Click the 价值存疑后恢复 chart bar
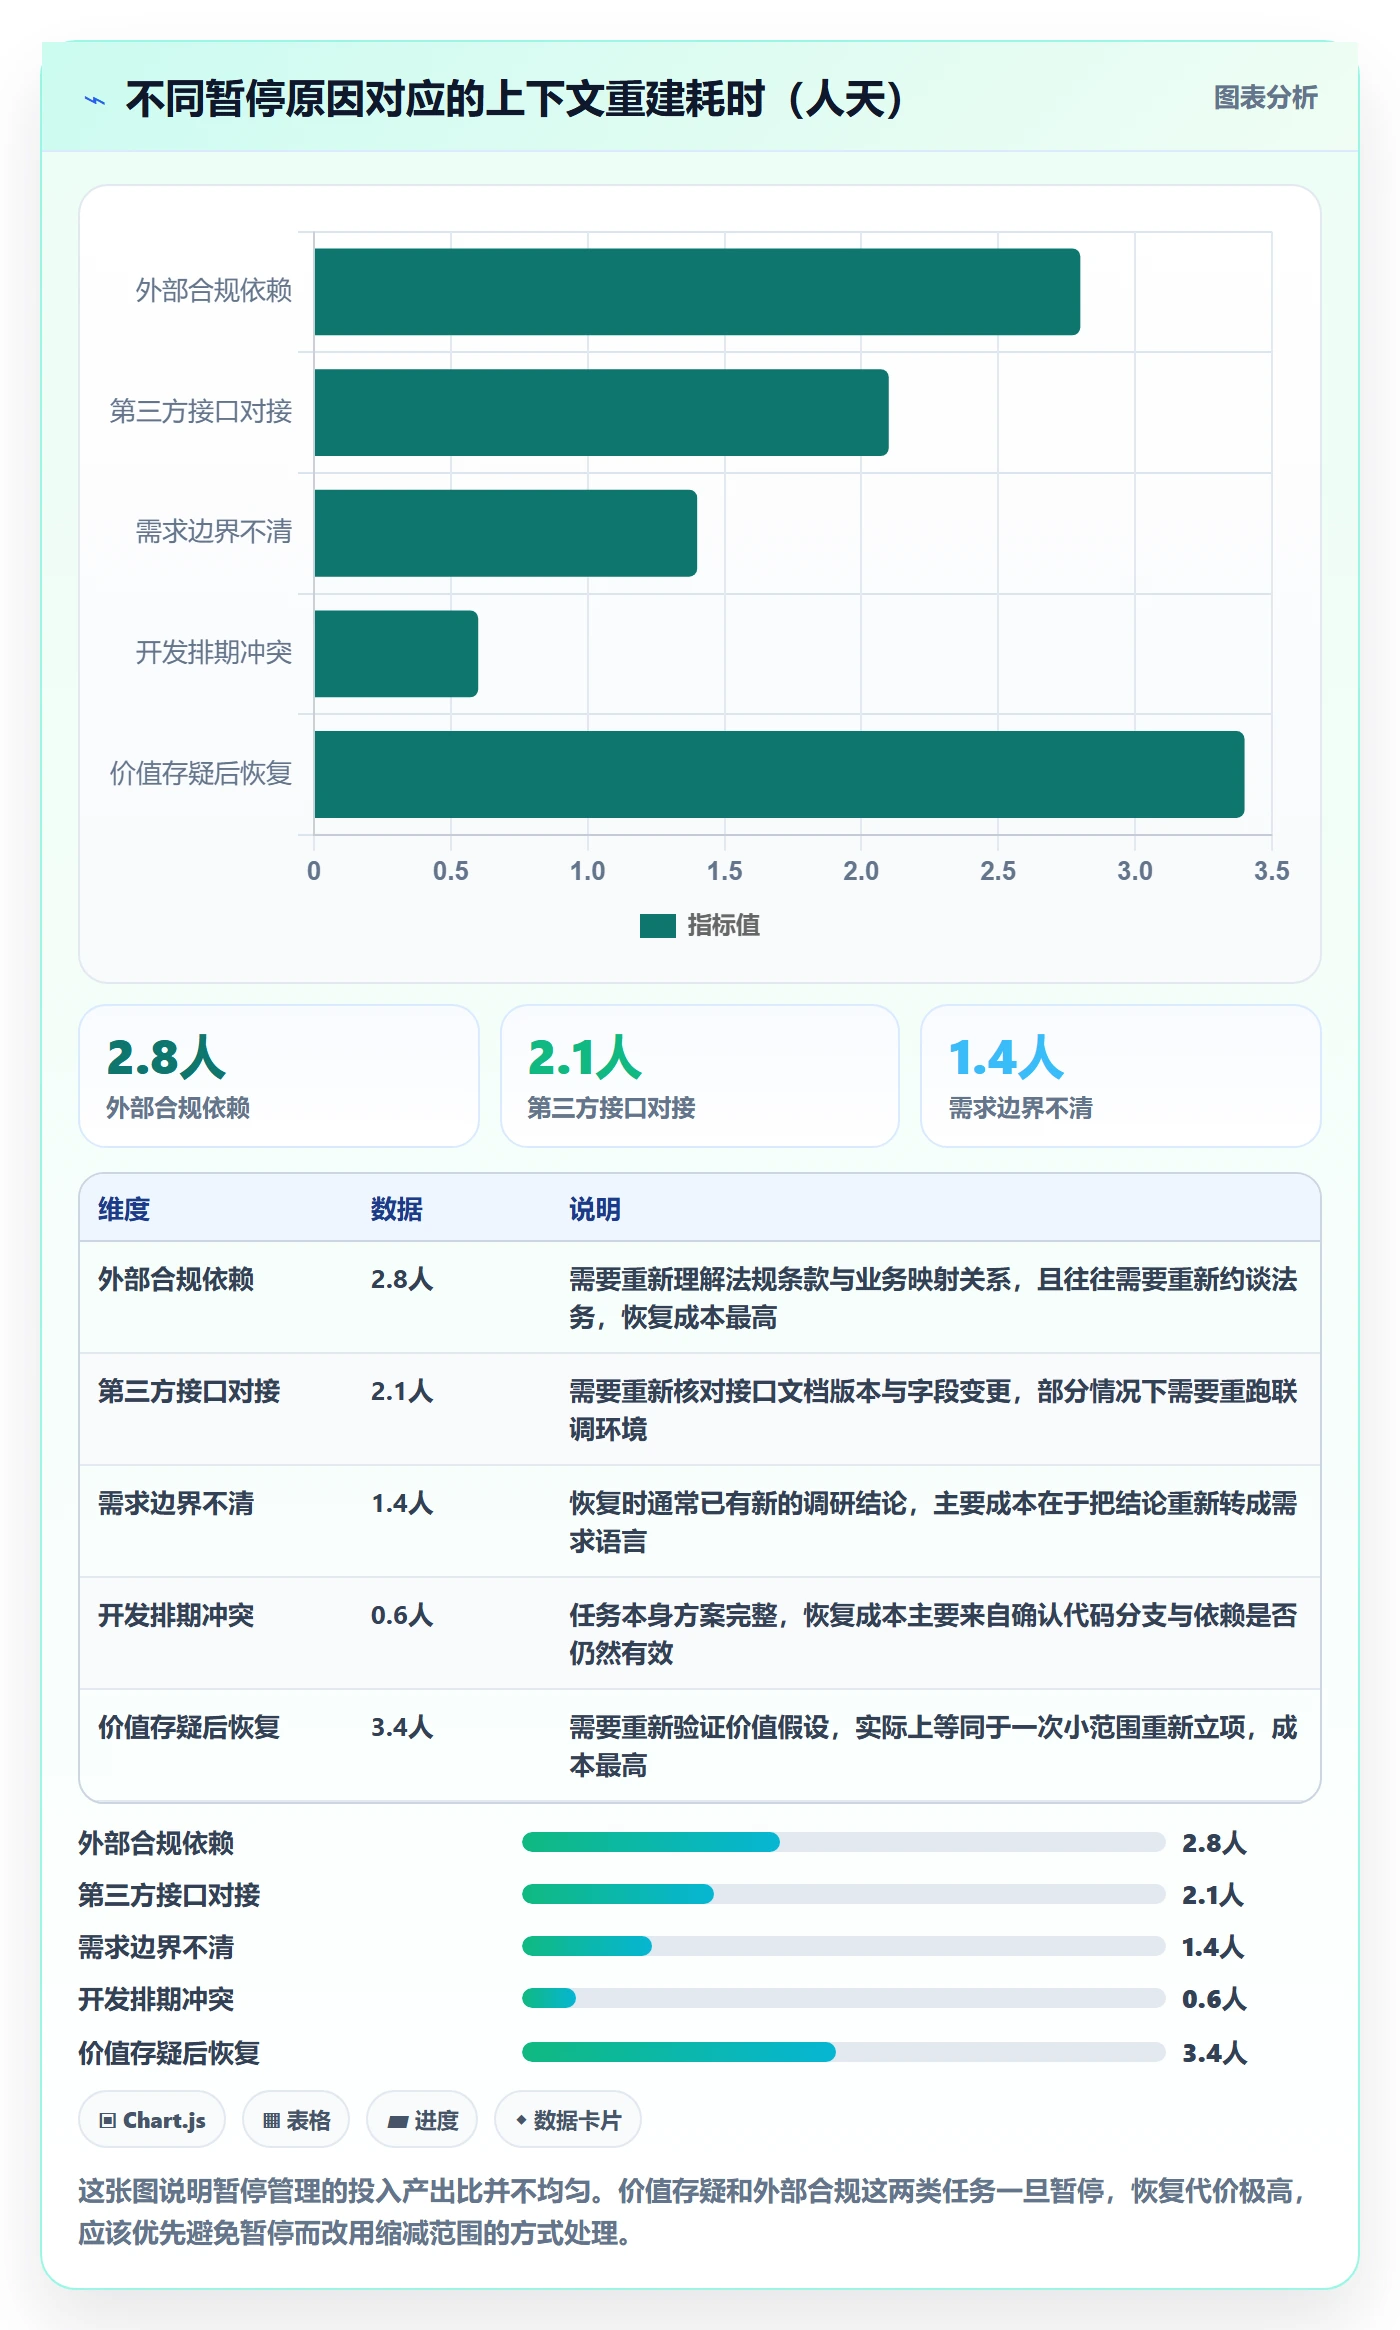 tap(779, 774)
